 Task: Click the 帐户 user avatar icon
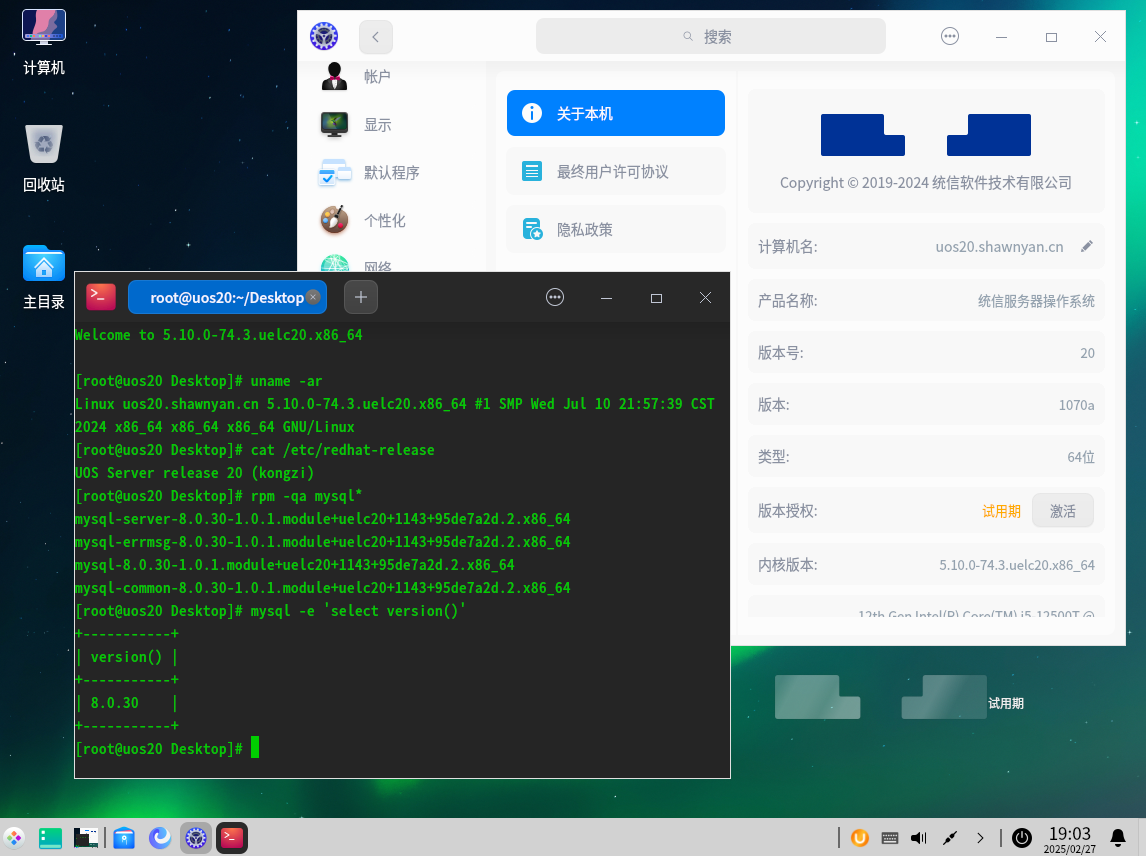tap(334, 76)
